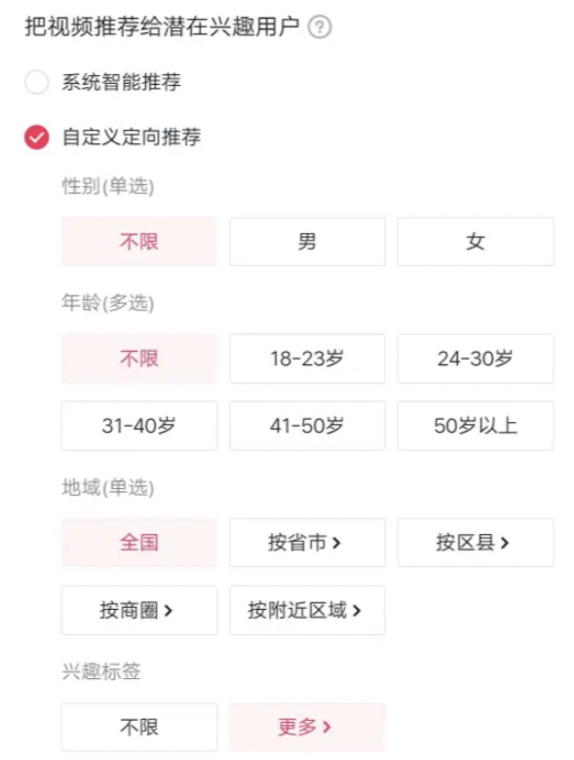Choose 女 gender option
Screen dimensions: 574x760
point(476,241)
